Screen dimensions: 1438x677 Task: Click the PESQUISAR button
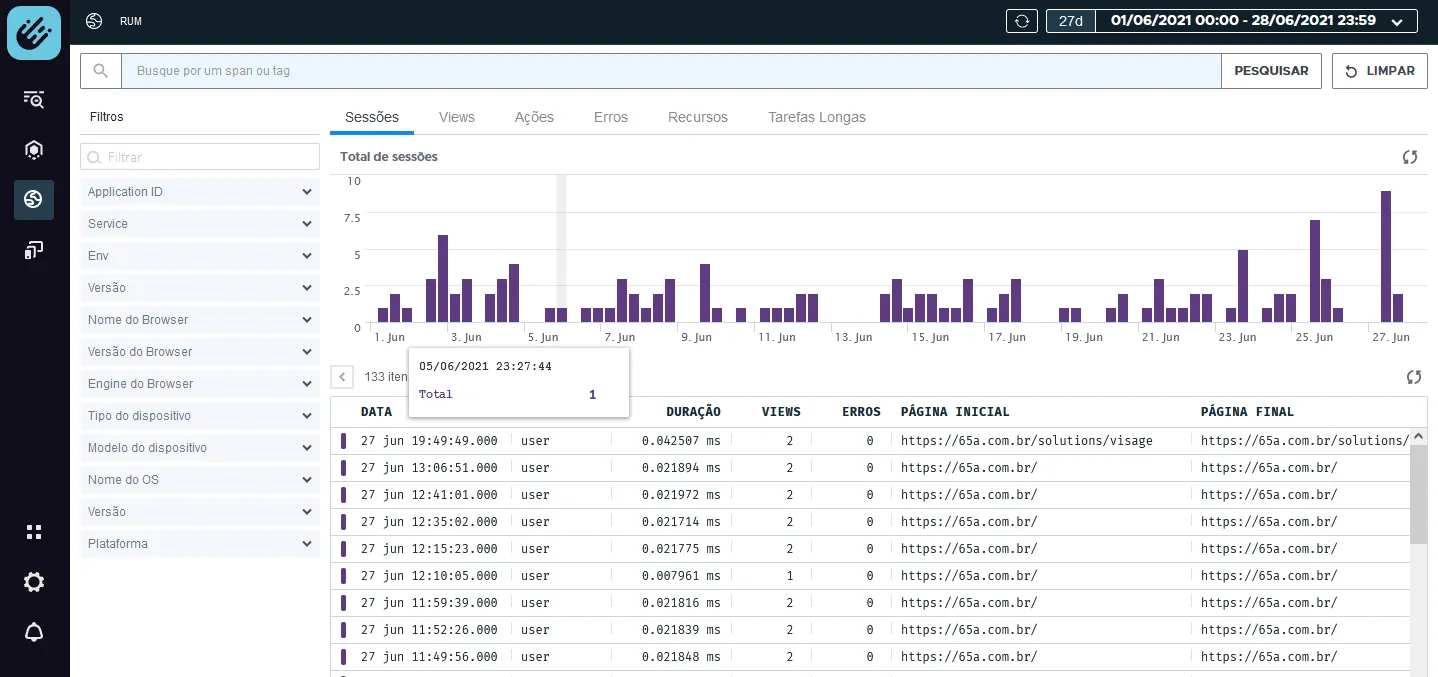[x=1271, y=71]
